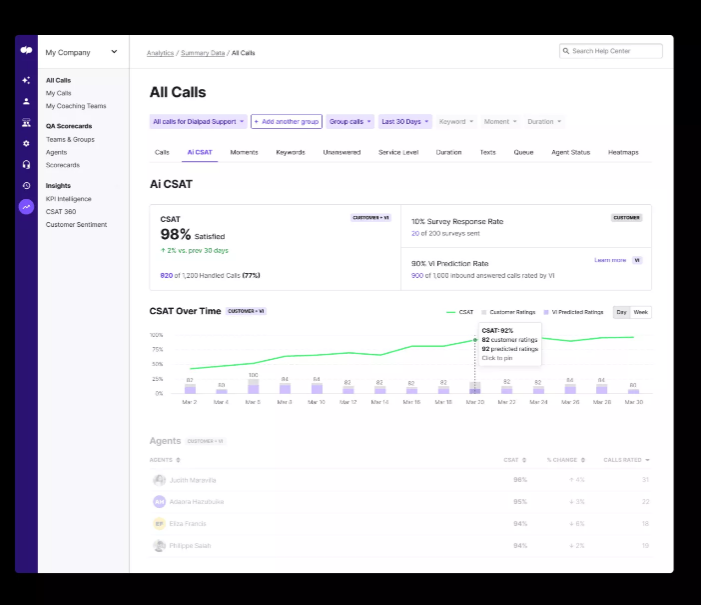Open the settings gear icon in sidebar
701x605 pixels.
click(26, 143)
